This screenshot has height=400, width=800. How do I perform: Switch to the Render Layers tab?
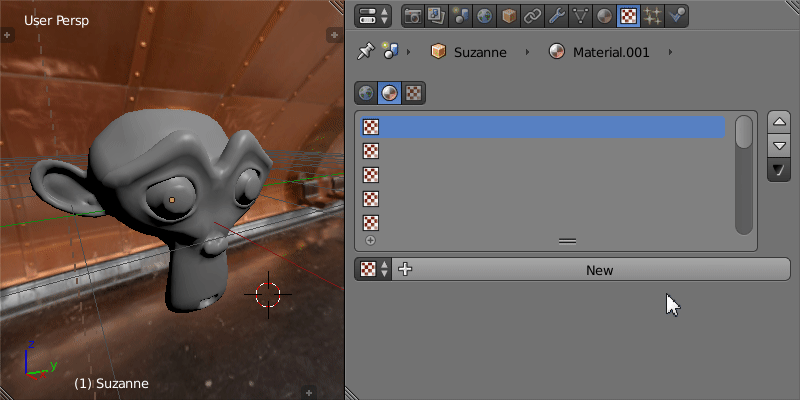click(437, 16)
